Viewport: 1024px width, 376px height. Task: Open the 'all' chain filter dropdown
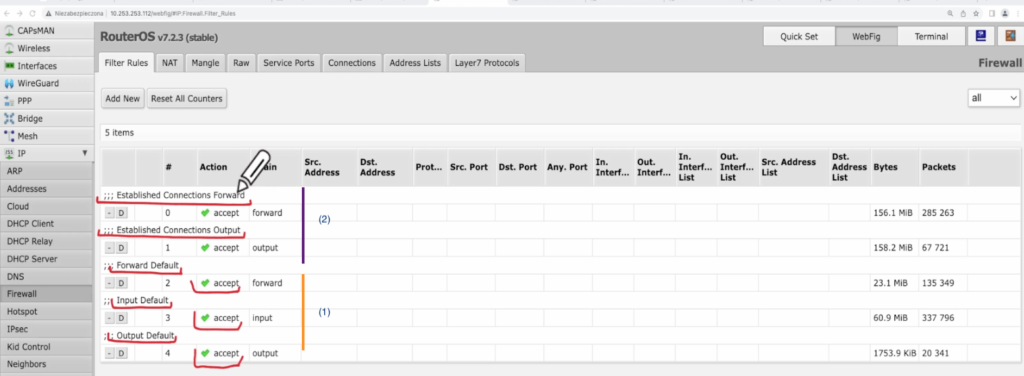(993, 98)
